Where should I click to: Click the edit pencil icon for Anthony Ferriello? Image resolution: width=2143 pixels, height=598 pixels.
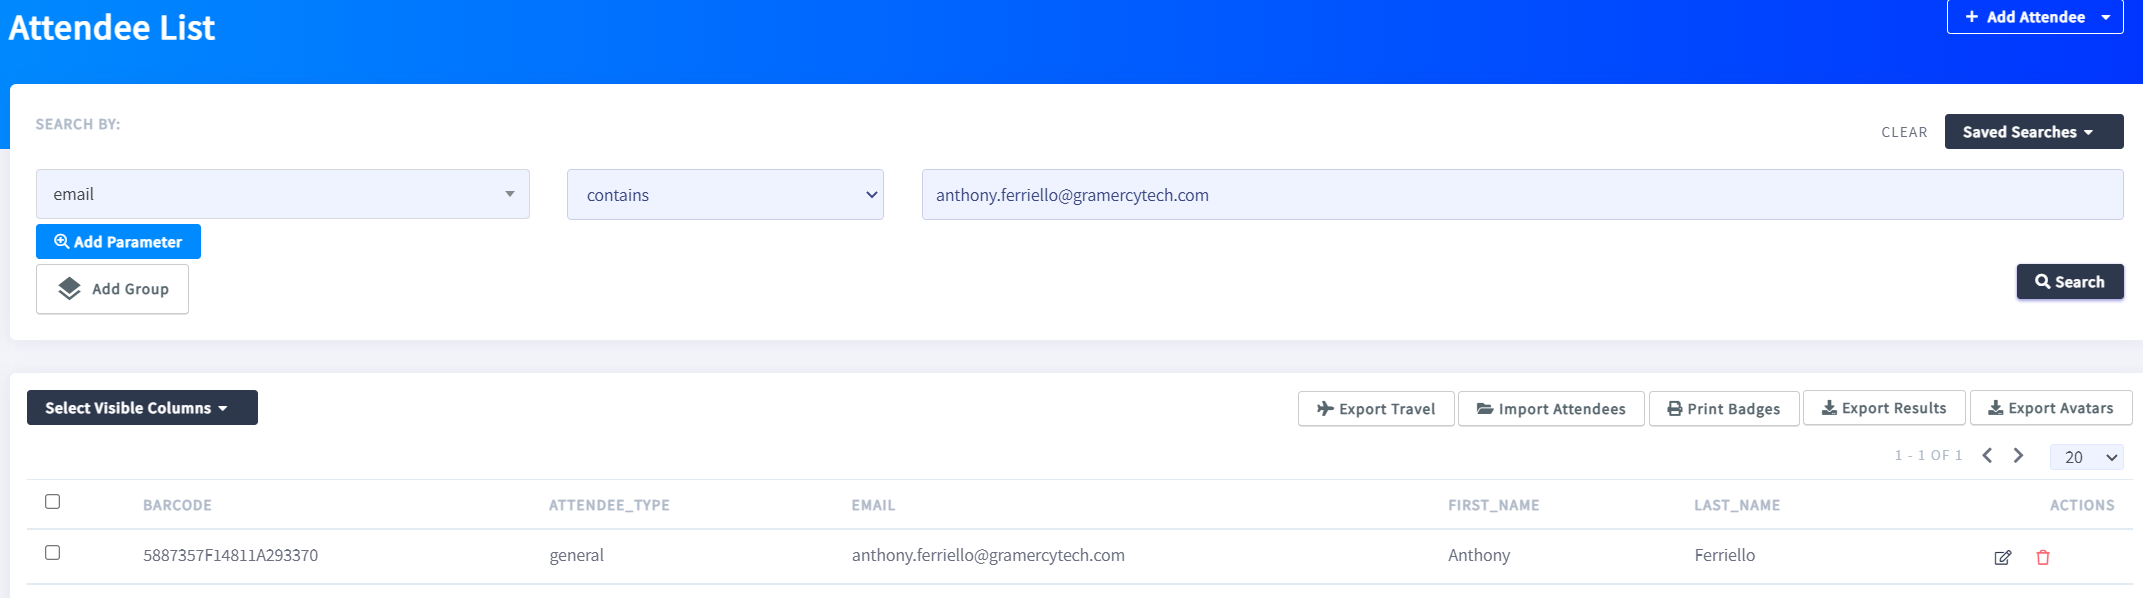tap(2002, 558)
